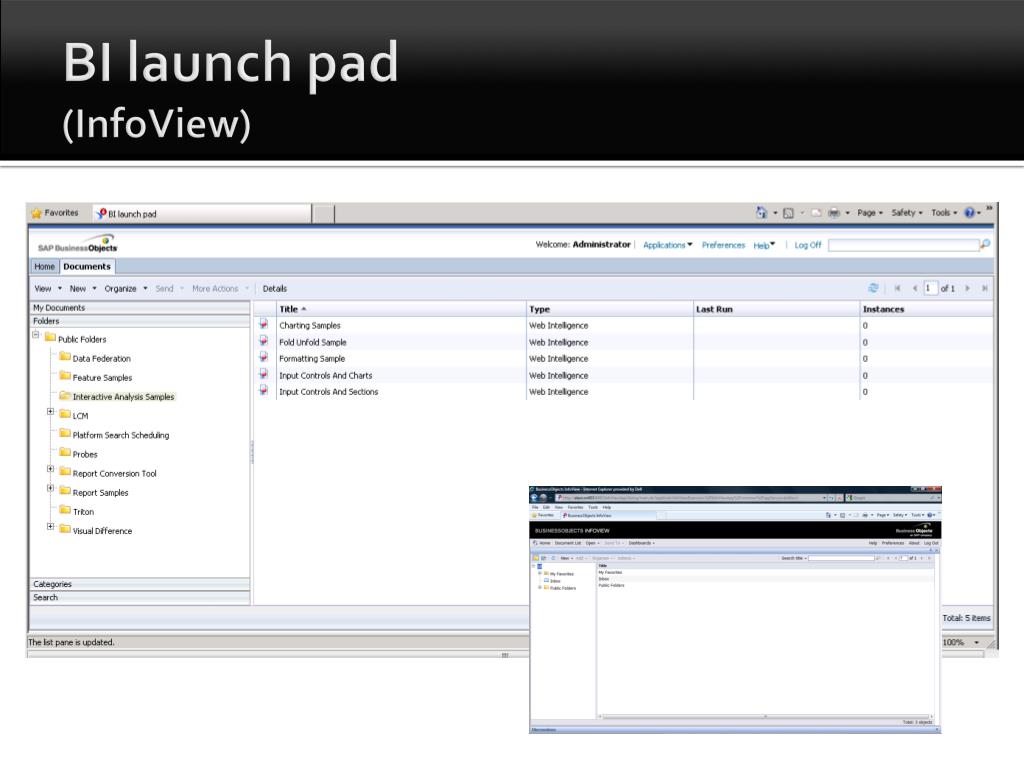Open the Charting Samples document
Image resolution: width=1024 pixels, height=768 pixels.
310,325
